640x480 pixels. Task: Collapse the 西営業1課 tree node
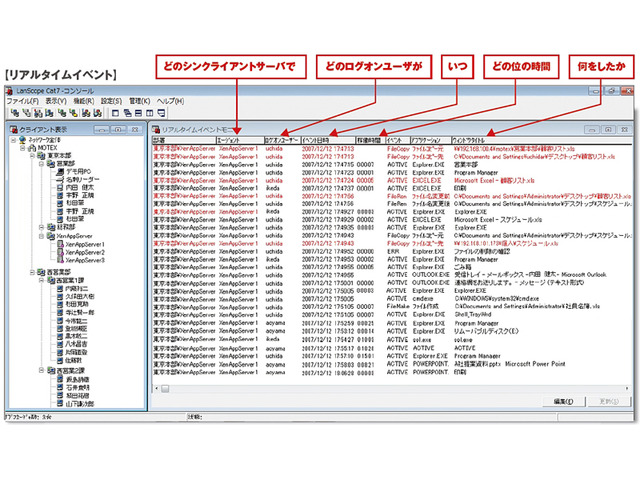click(x=41, y=281)
